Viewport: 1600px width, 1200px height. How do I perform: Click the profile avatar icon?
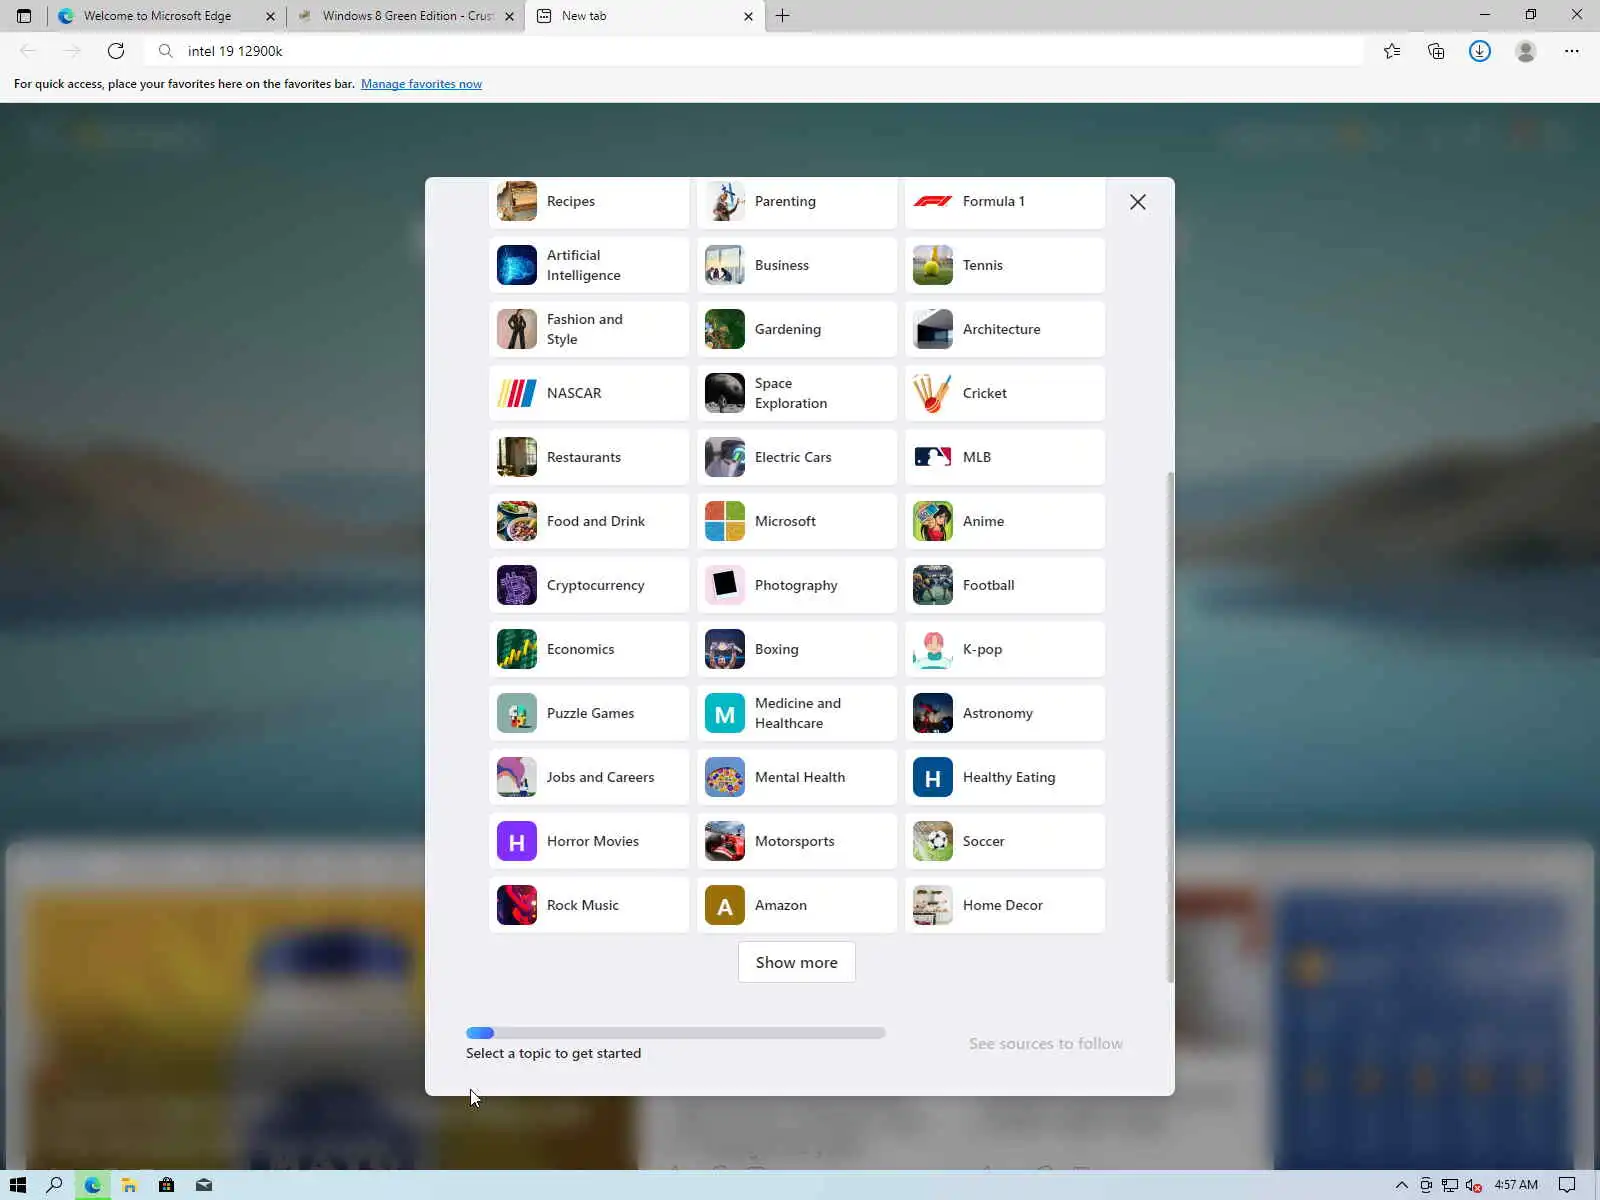click(x=1525, y=51)
